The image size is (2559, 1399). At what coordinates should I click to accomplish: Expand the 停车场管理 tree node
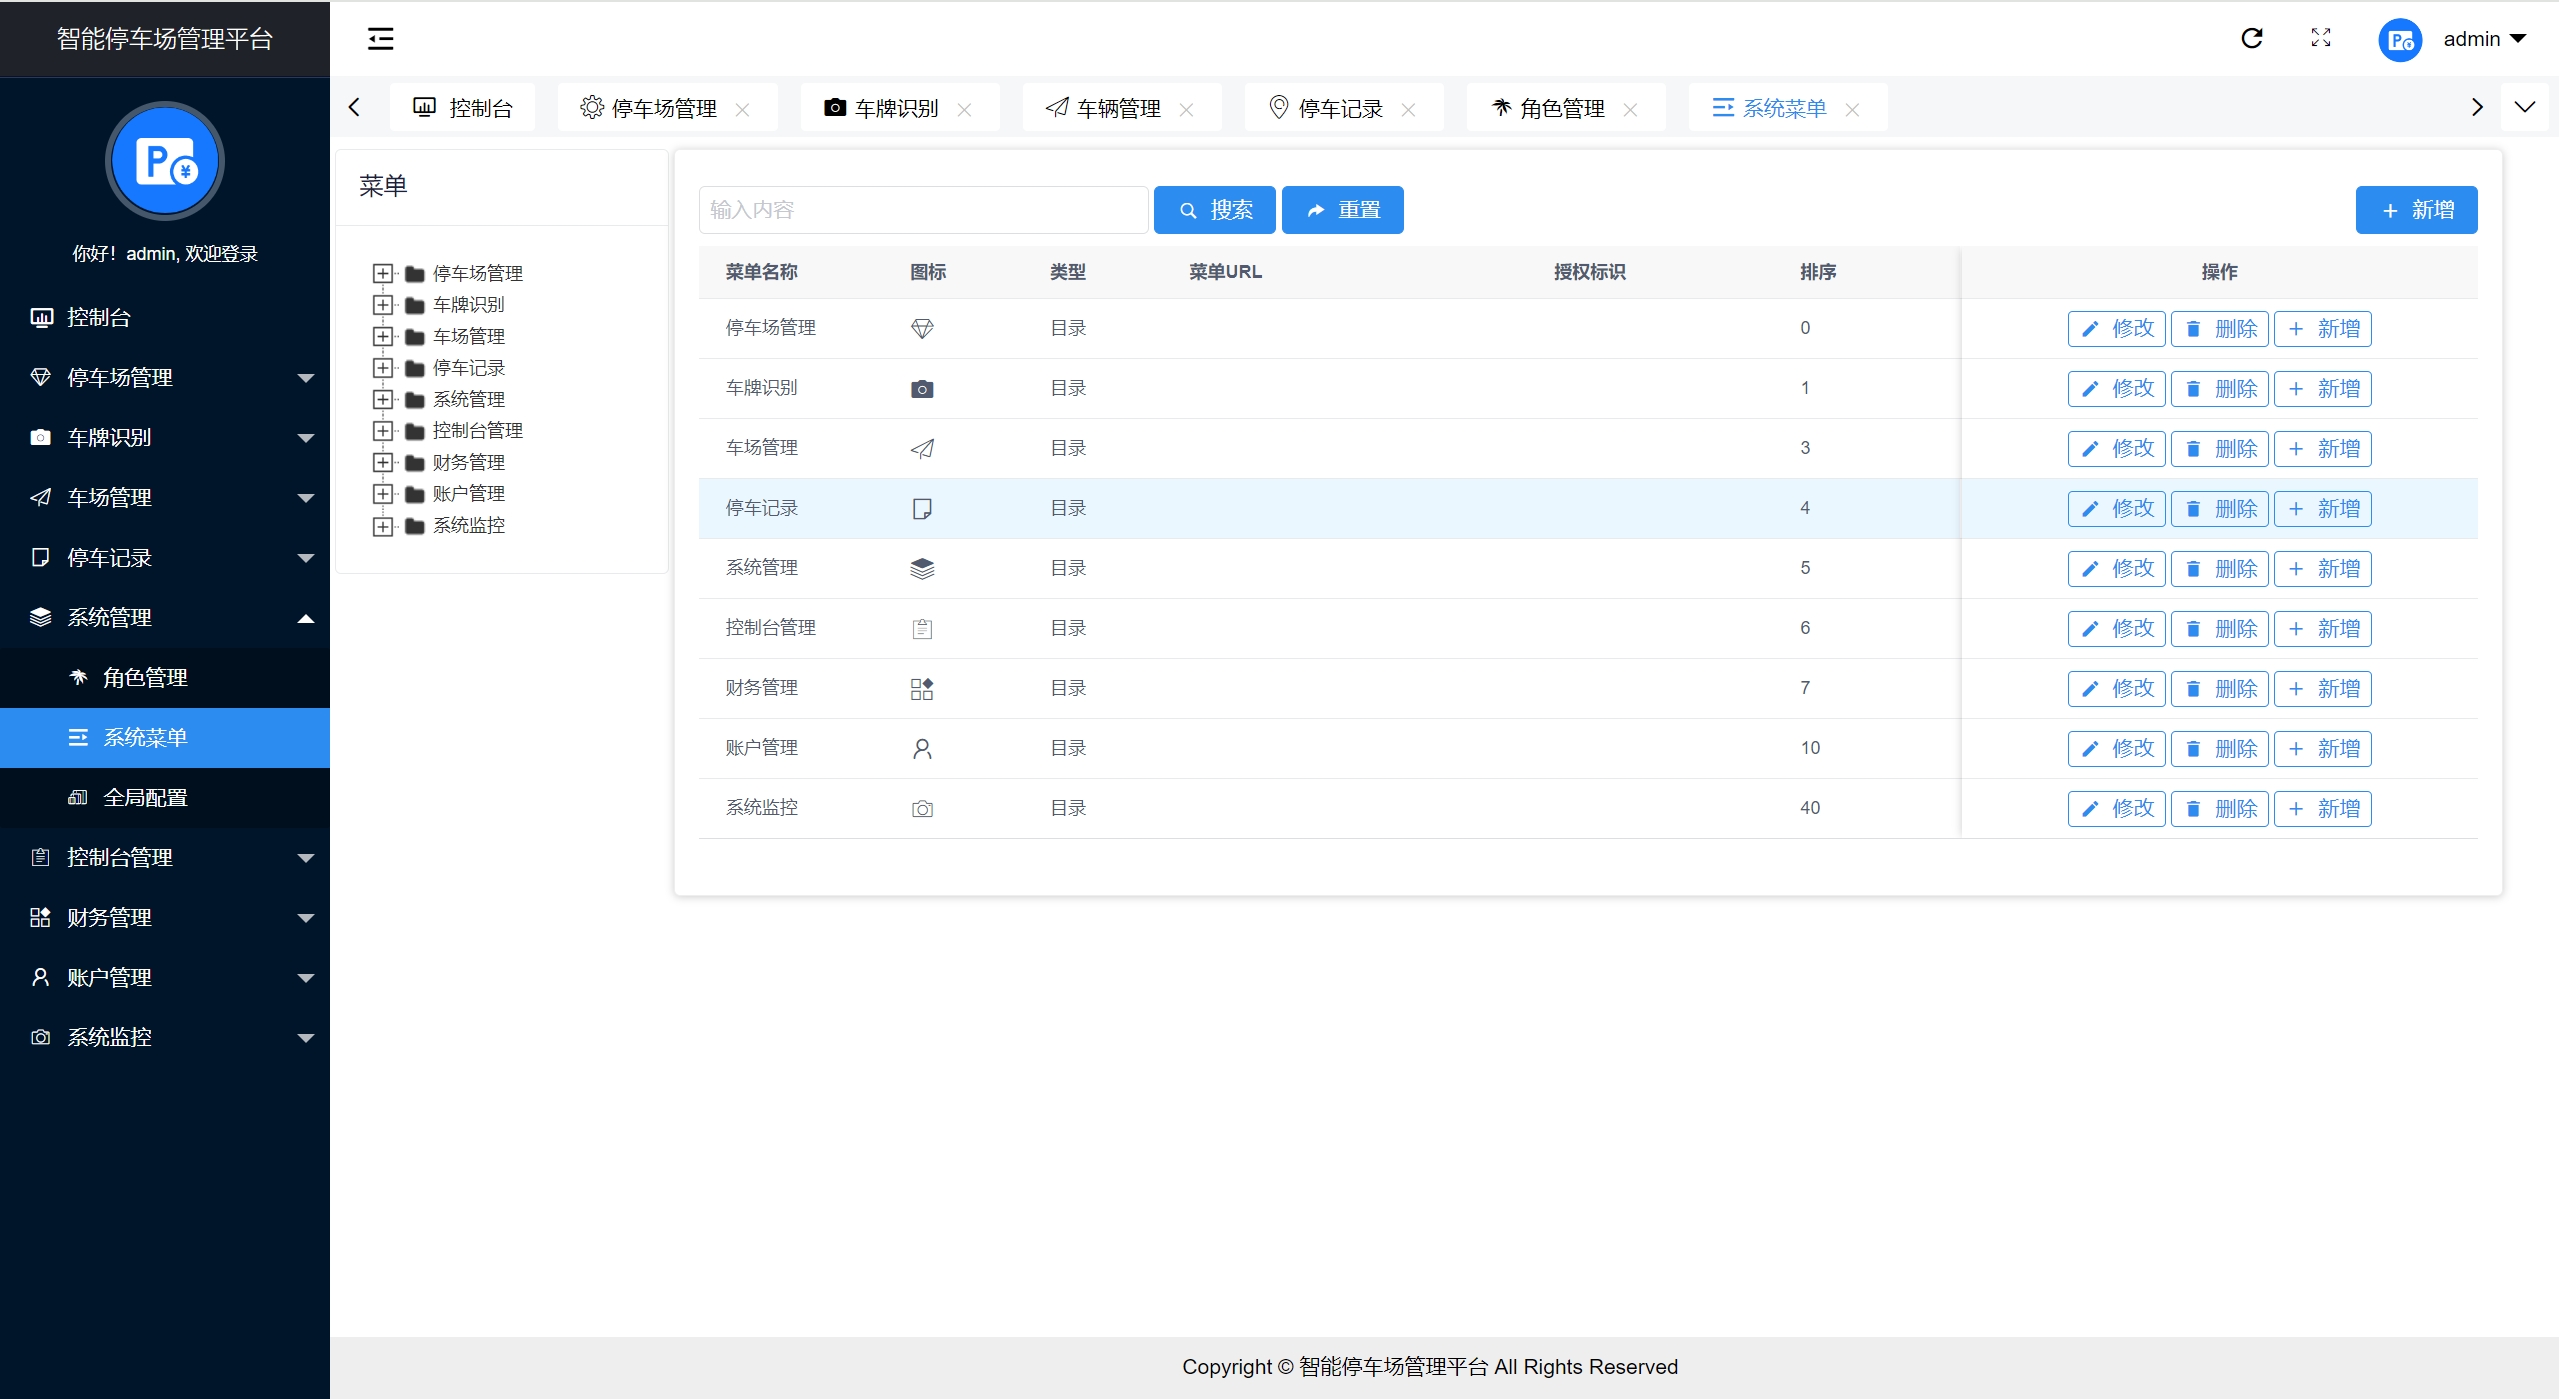pyautogui.click(x=382, y=273)
